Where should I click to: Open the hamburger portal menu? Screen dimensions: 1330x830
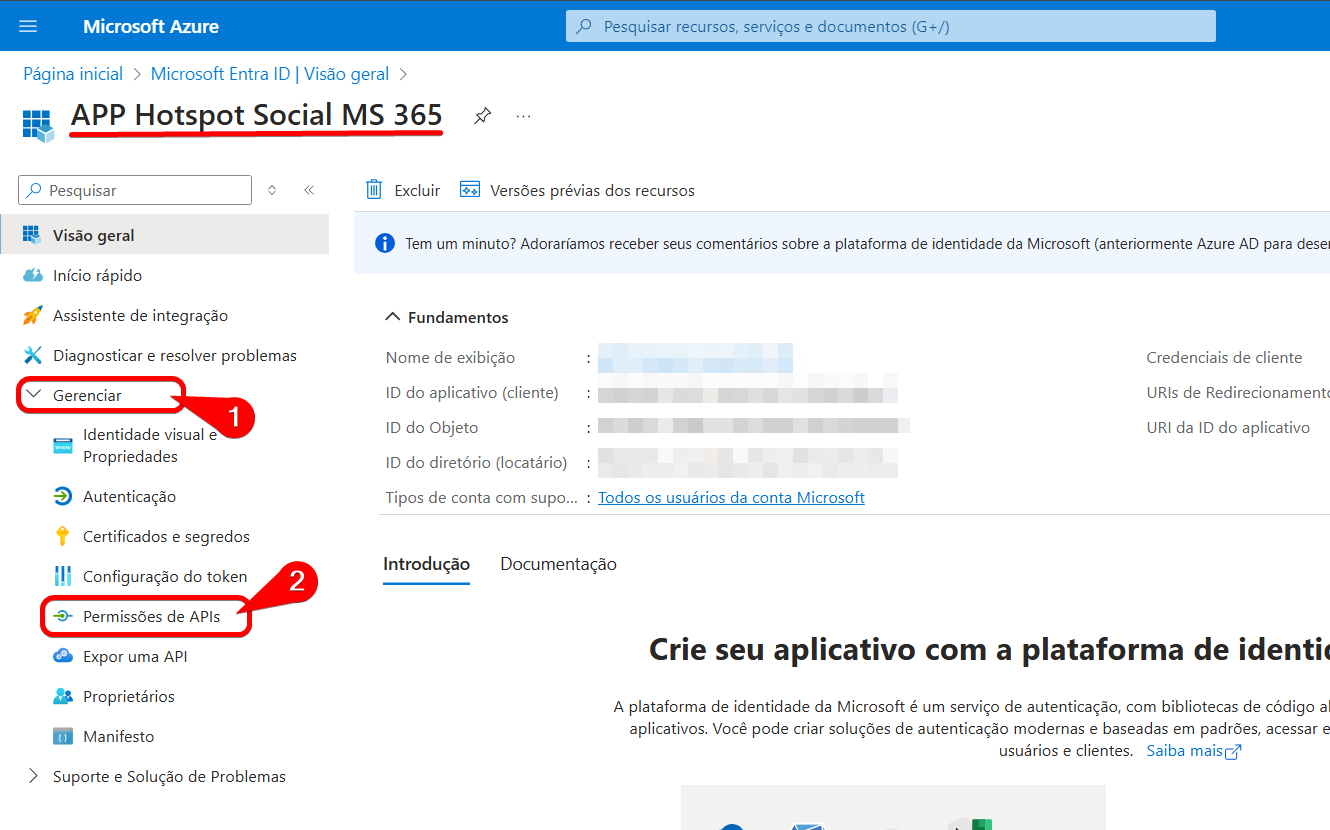(28, 26)
